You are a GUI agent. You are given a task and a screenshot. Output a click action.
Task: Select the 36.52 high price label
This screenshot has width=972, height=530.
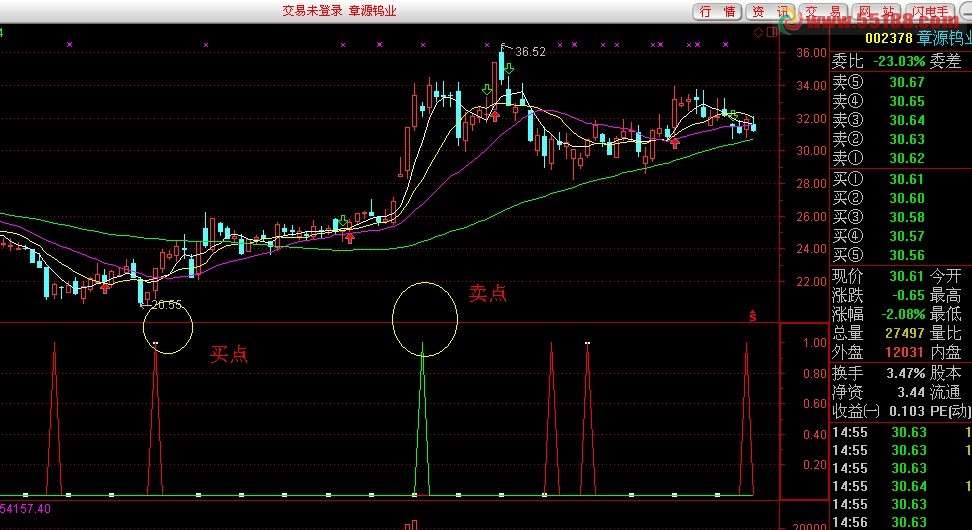click(530, 52)
